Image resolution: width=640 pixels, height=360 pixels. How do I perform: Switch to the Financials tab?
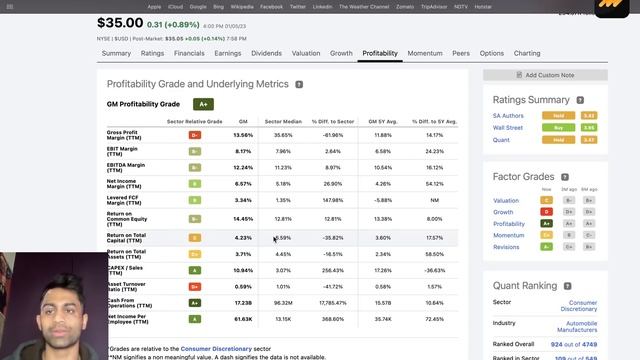point(189,53)
